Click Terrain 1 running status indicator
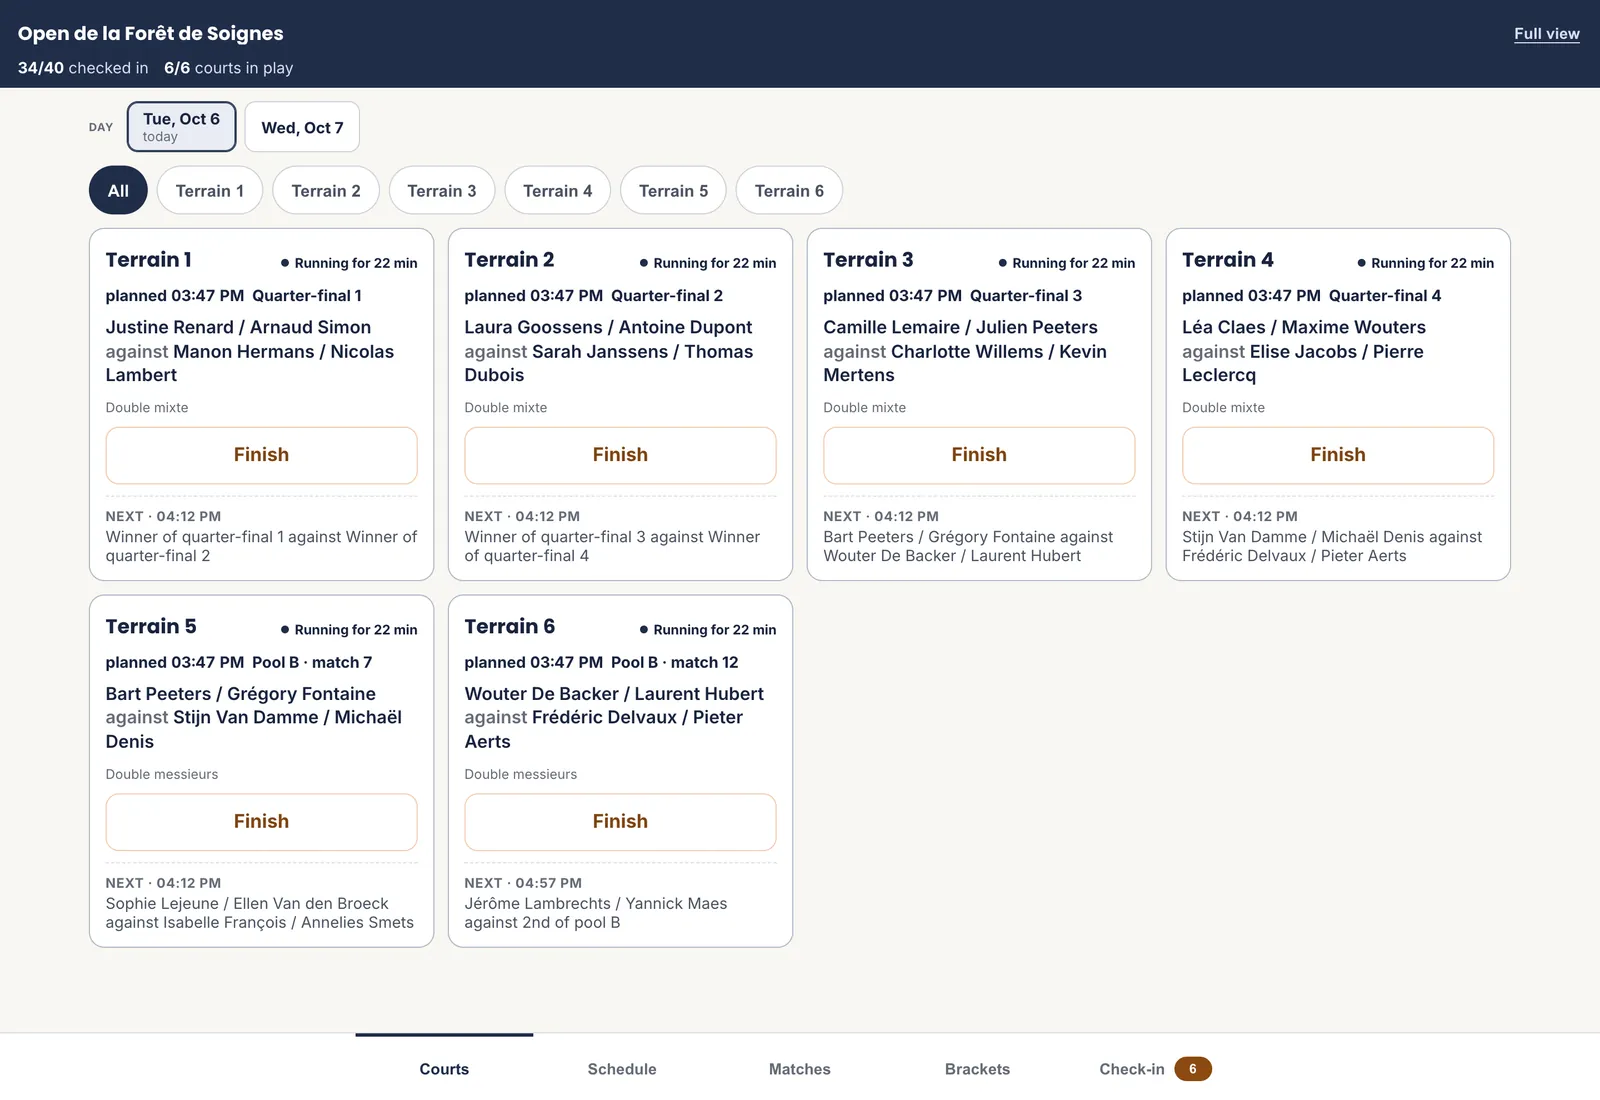Viewport: 1600px width, 1100px height. [349, 263]
